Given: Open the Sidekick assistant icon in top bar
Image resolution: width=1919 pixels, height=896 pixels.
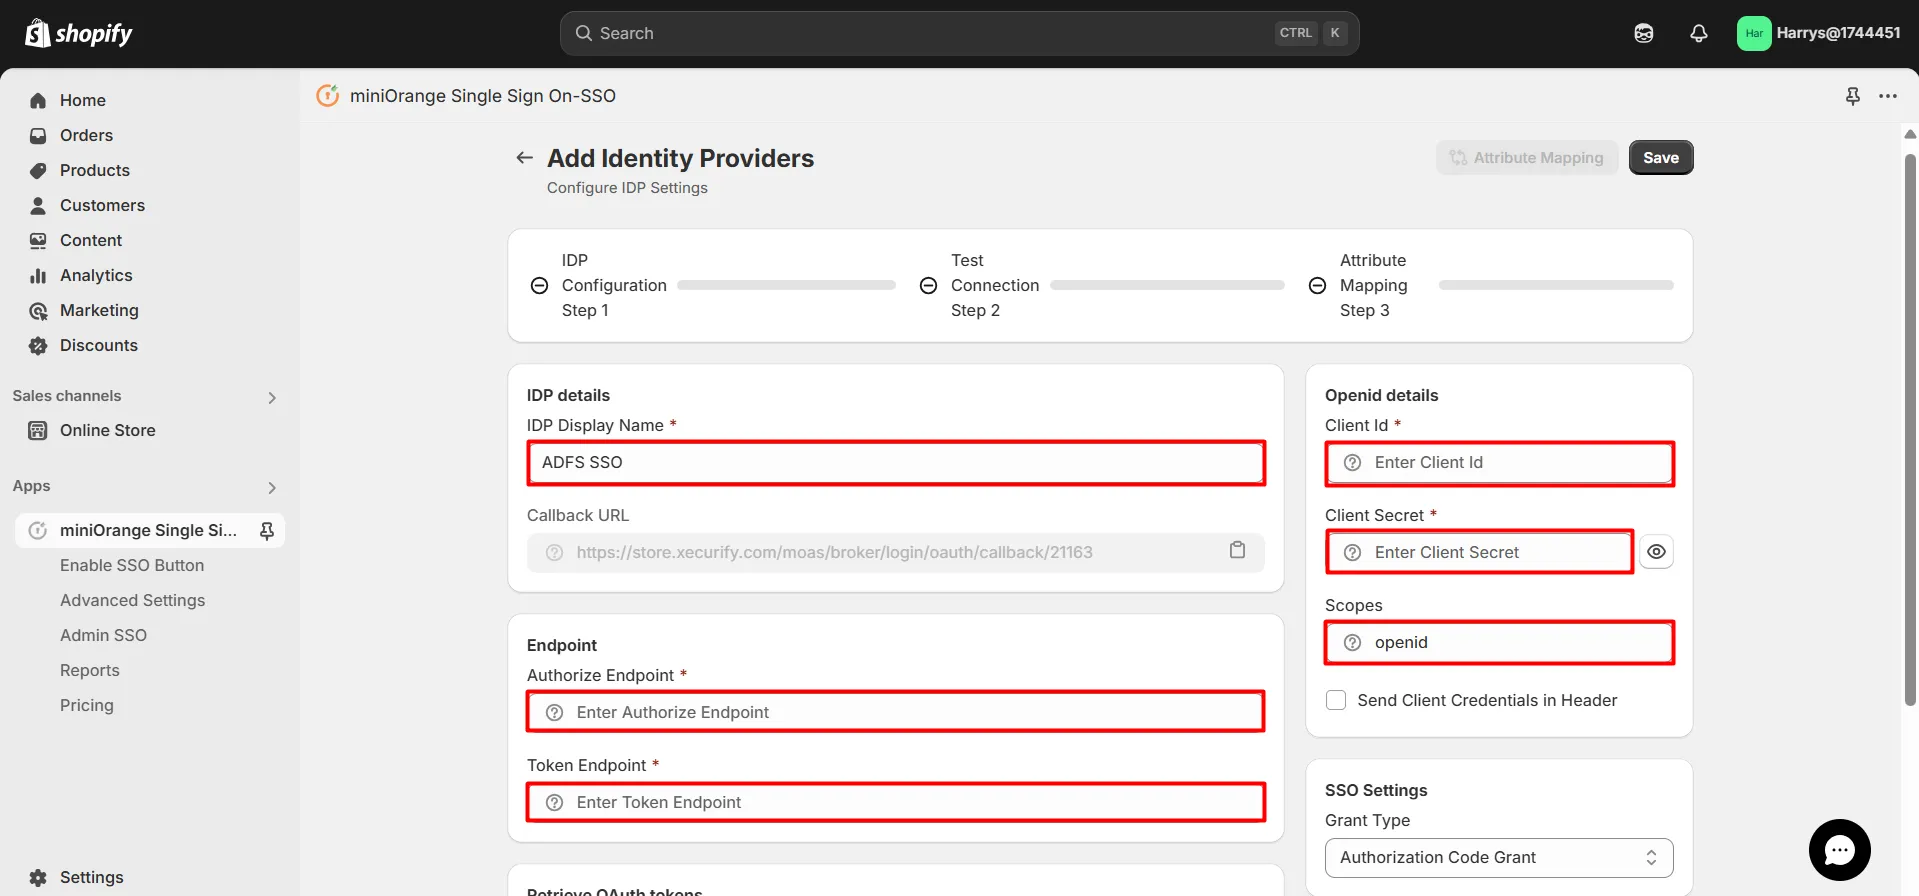Looking at the screenshot, I should pos(1644,33).
